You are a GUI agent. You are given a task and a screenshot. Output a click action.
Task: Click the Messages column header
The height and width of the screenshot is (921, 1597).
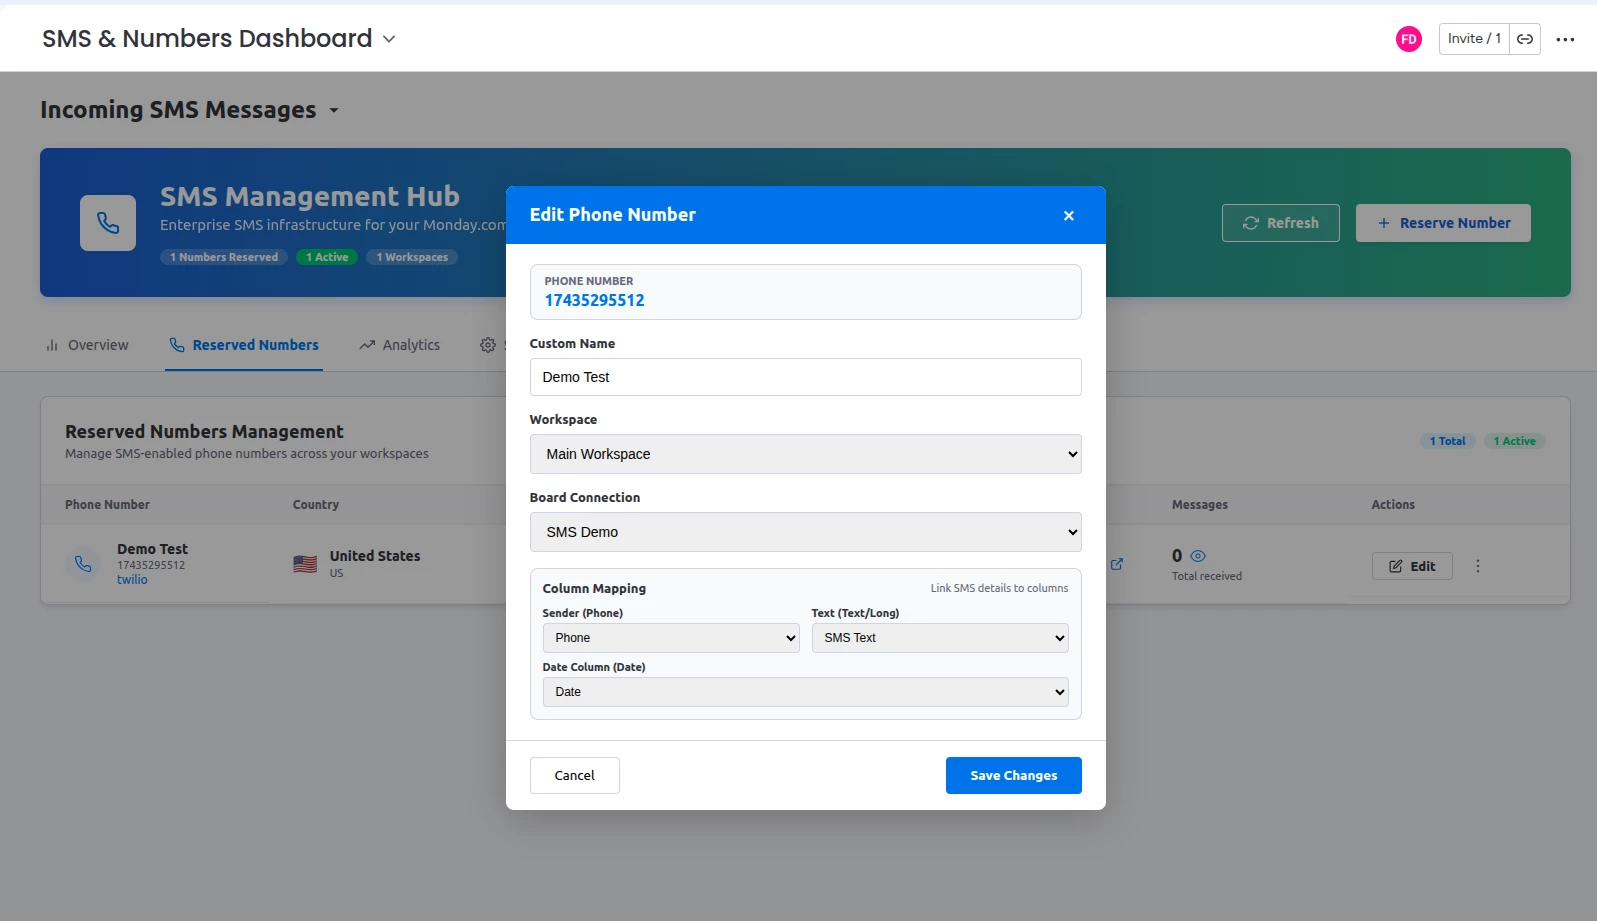coord(1200,505)
